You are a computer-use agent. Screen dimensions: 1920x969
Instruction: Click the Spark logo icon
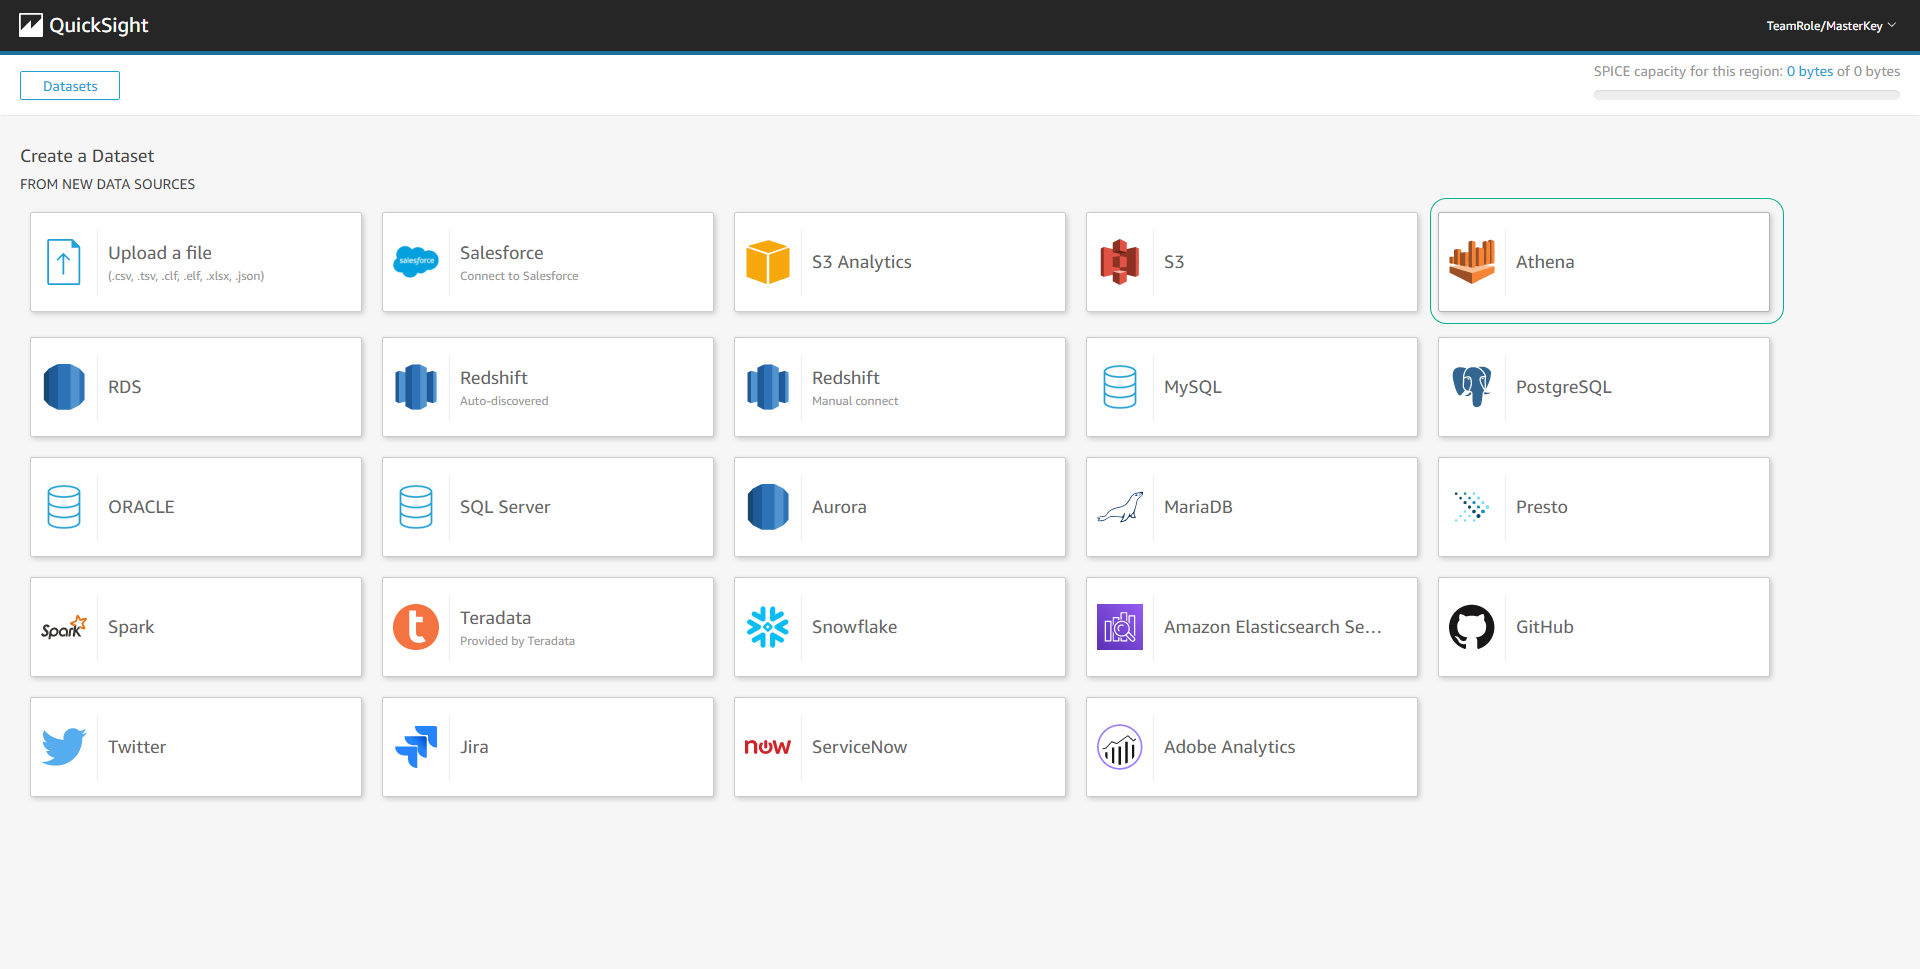coord(64,627)
